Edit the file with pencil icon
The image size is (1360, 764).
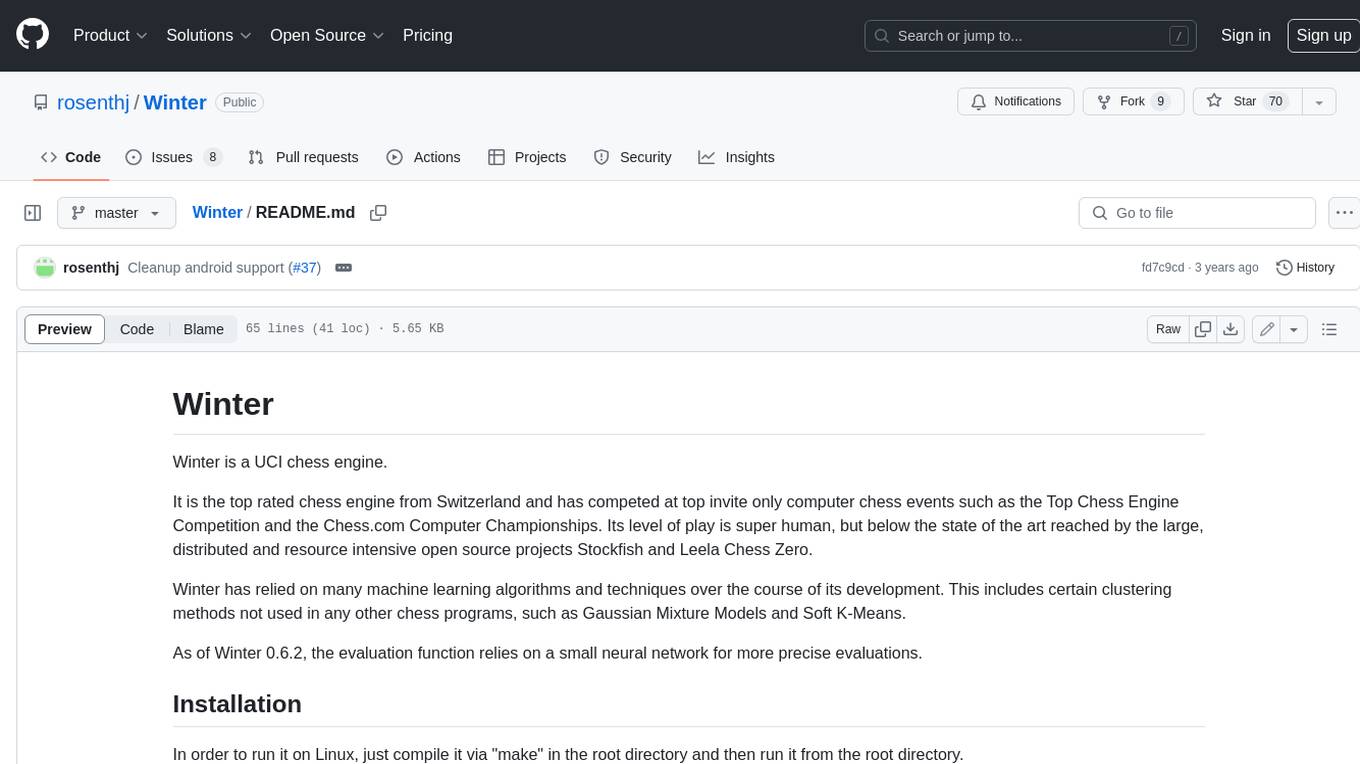(x=1267, y=329)
